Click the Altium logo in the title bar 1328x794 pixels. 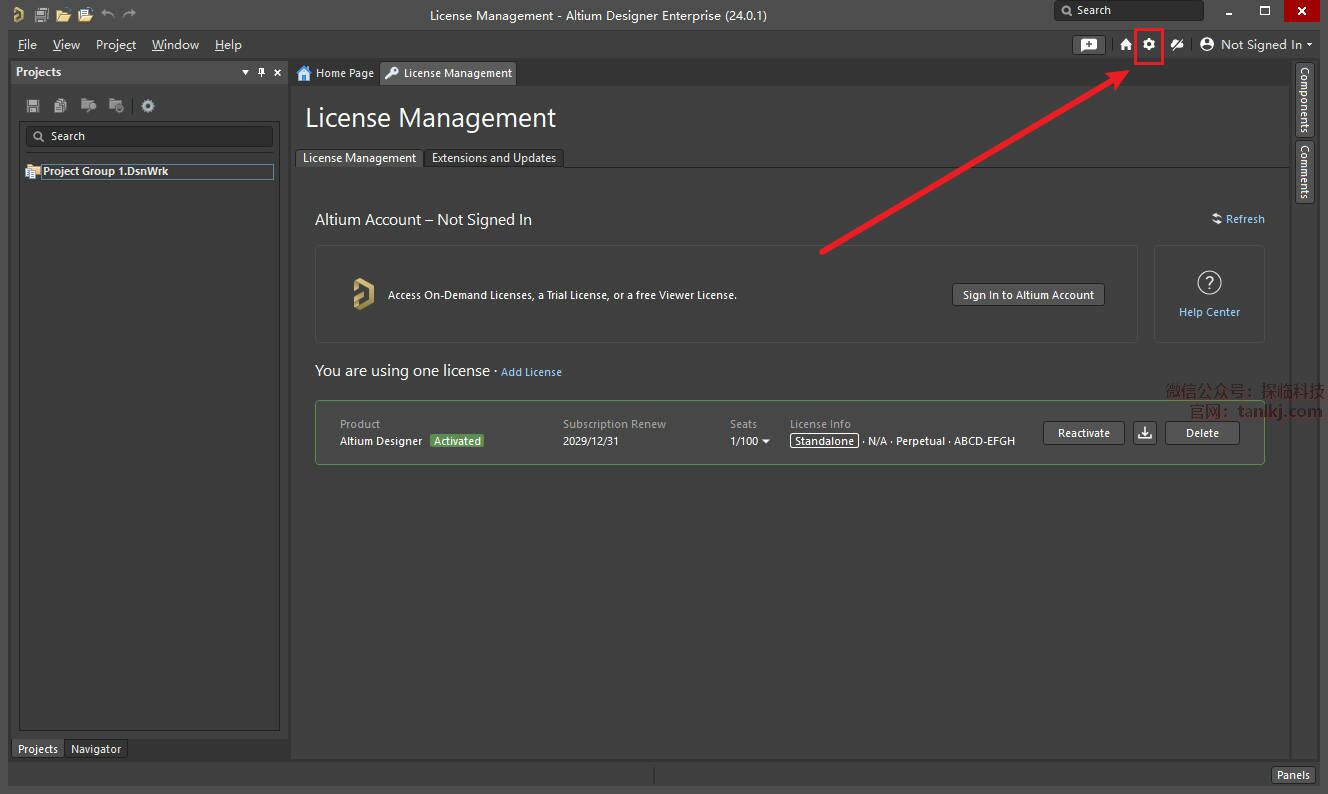pos(18,15)
